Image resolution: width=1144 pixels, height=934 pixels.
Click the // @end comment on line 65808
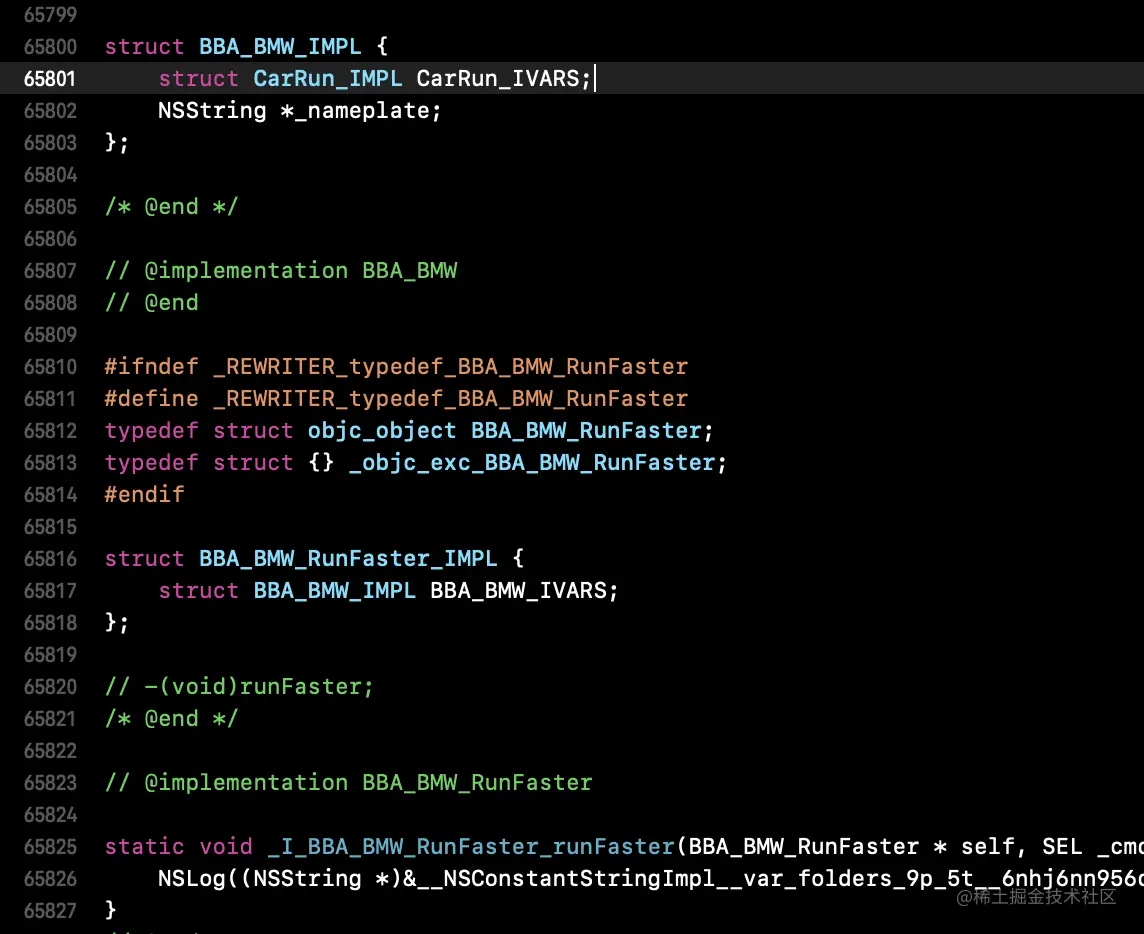pos(152,303)
